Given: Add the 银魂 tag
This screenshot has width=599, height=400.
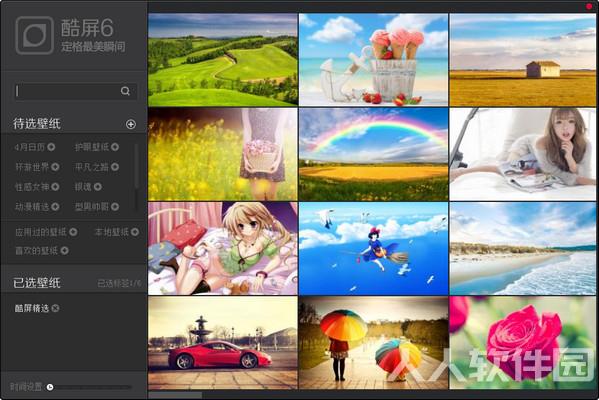Looking at the screenshot, I should (98, 186).
